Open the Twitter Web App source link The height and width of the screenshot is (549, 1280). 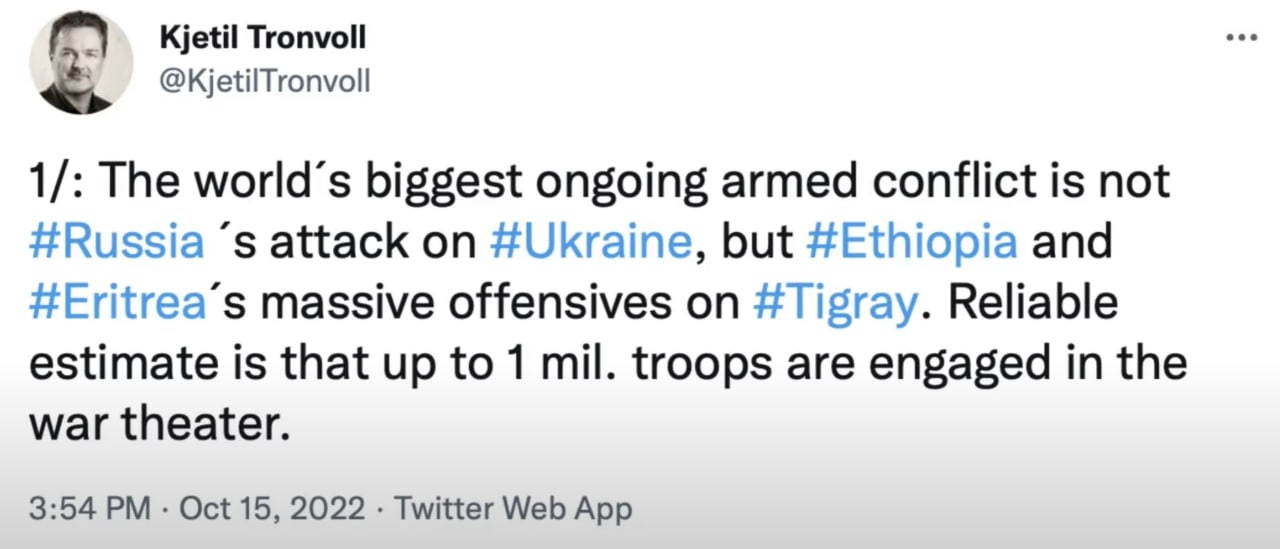pyautogui.click(x=514, y=509)
